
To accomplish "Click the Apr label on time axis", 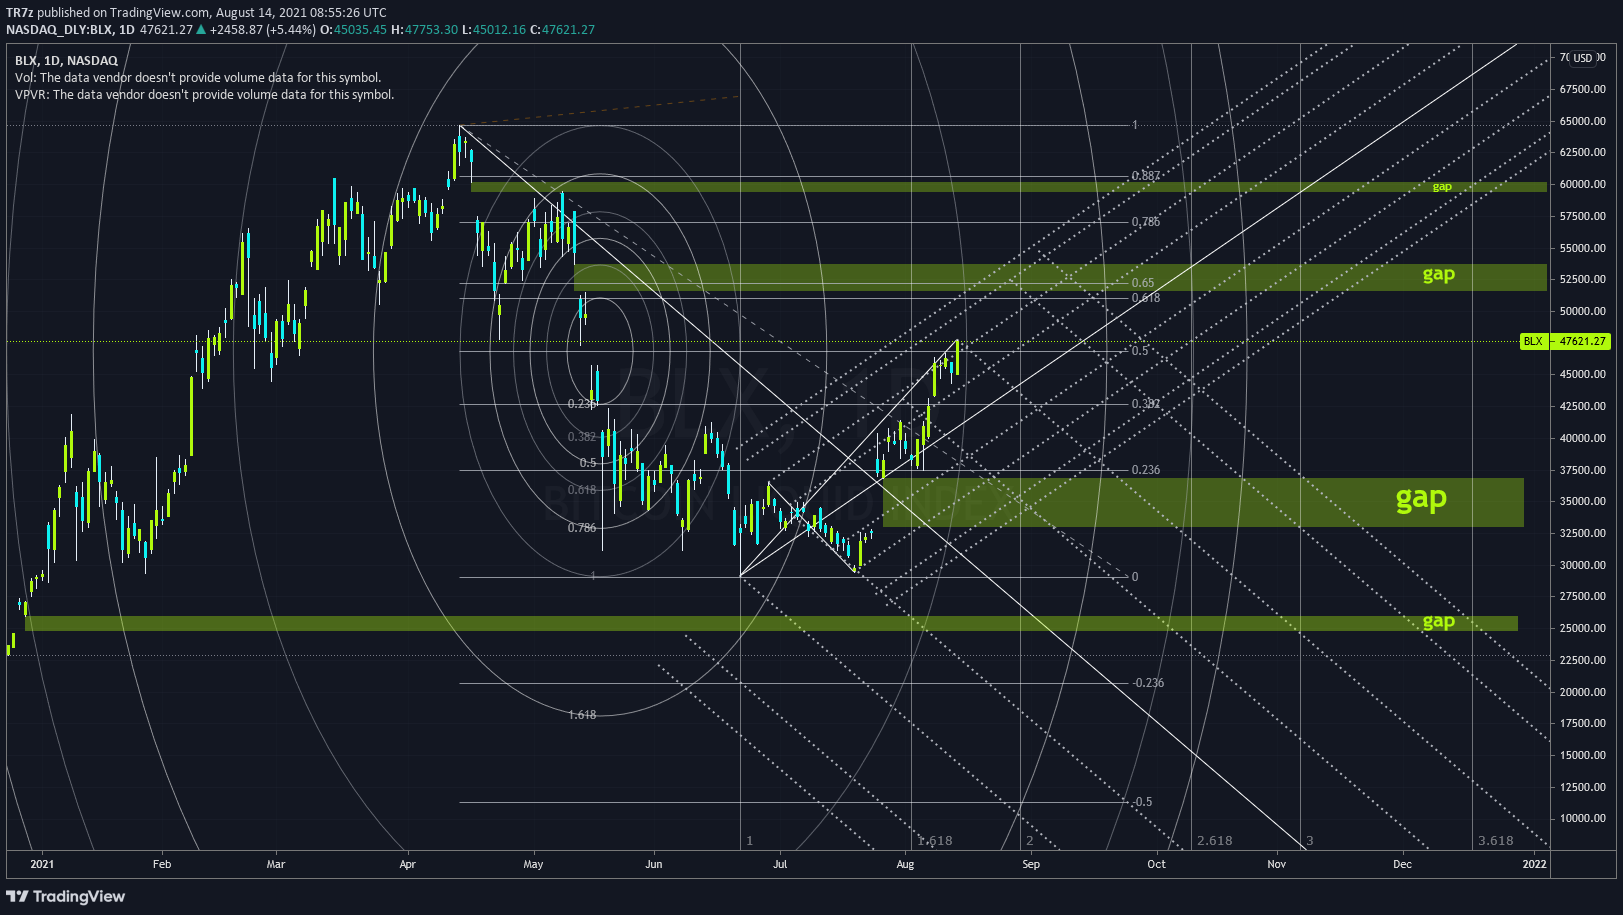I will click(x=407, y=865).
